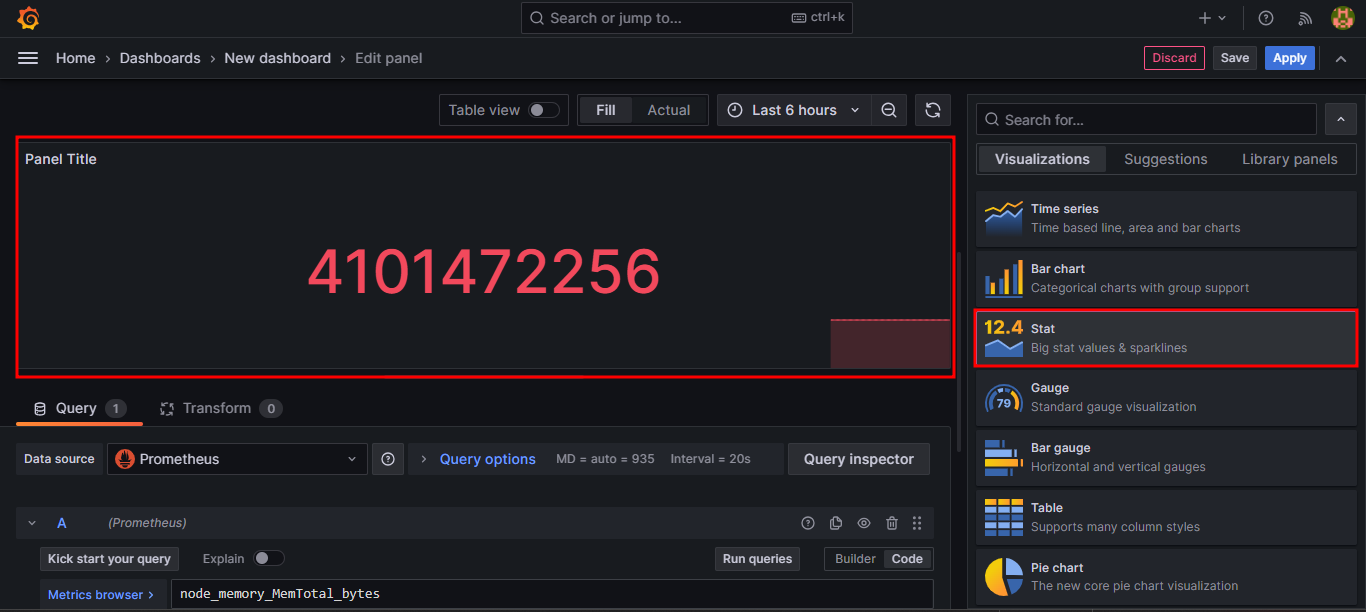Expand Query options
Screen dimensions: 1366x612
tap(487, 458)
